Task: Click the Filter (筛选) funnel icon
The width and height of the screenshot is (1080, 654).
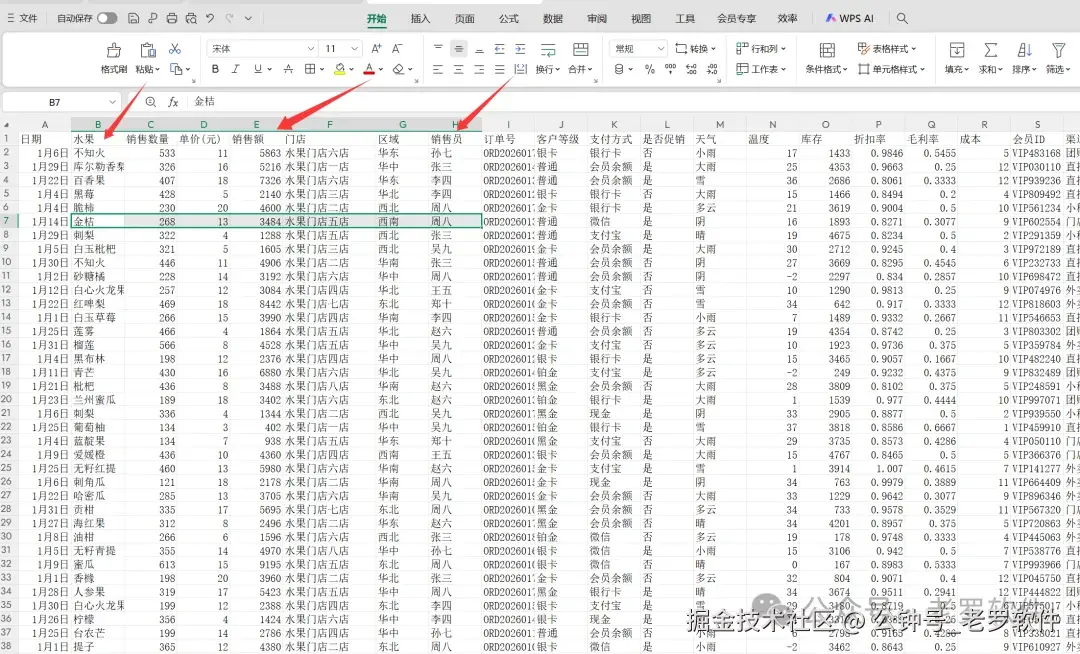Action: [1059, 50]
